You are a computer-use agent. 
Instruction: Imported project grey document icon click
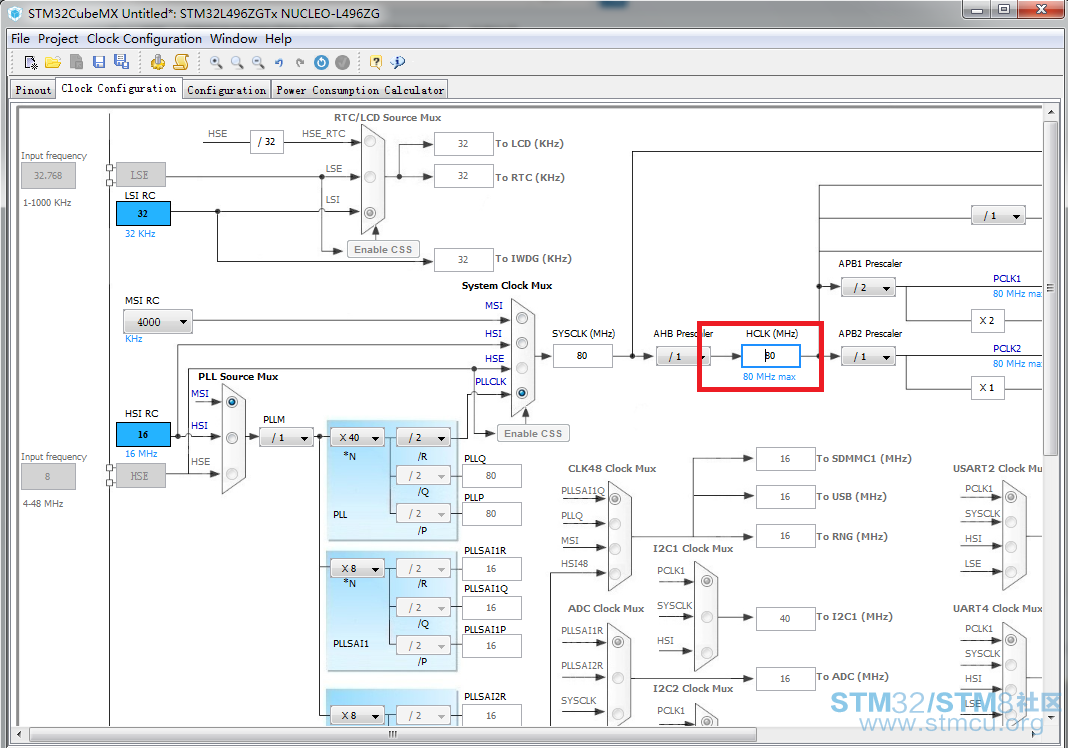(76, 63)
